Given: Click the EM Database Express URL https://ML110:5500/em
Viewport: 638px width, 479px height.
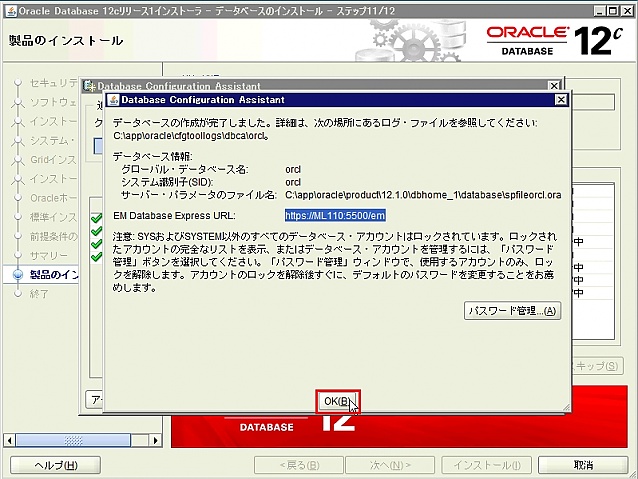Looking at the screenshot, I should pos(335,216).
